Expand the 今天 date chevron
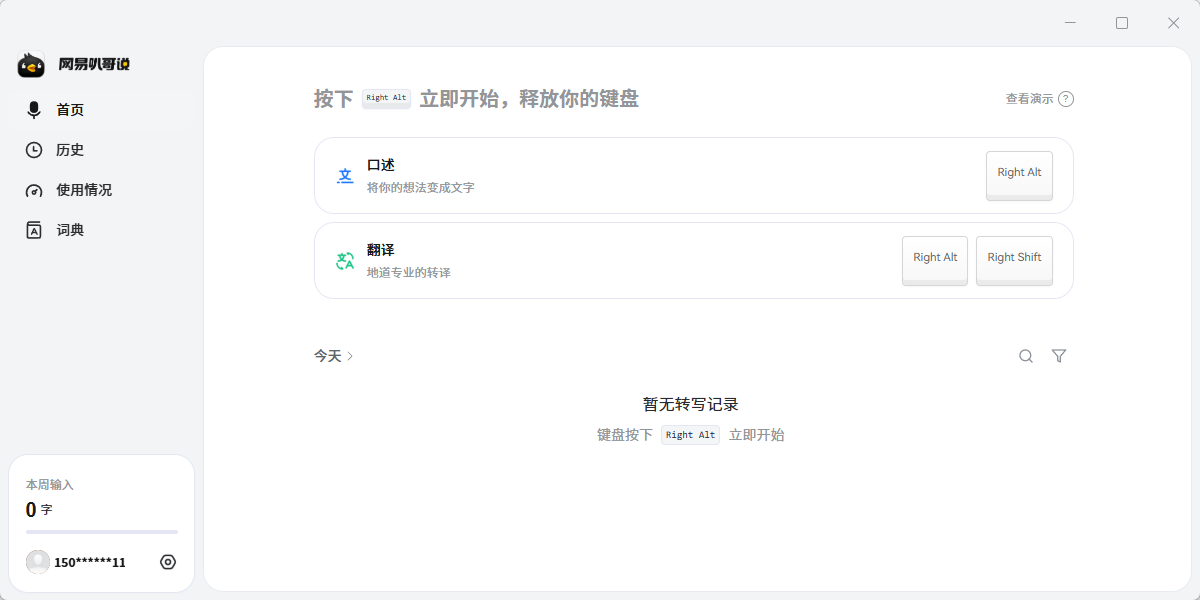The image size is (1200, 600). tap(350, 356)
